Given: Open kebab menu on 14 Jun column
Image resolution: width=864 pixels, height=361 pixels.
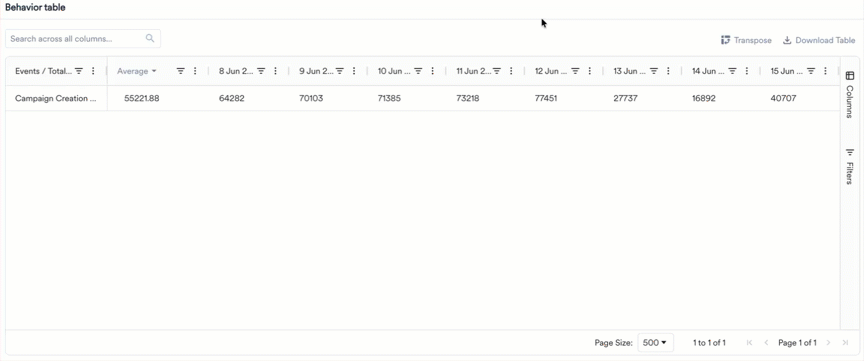Looking at the screenshot, I should tap(747, 71).
